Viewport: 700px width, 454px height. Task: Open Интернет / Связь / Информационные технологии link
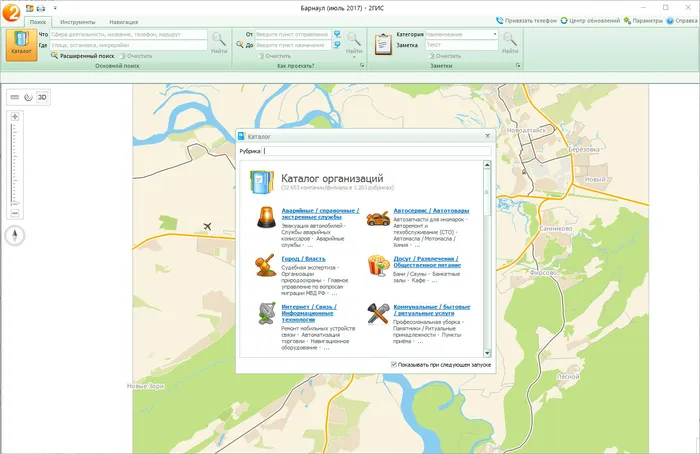click(x=309, y=313)
